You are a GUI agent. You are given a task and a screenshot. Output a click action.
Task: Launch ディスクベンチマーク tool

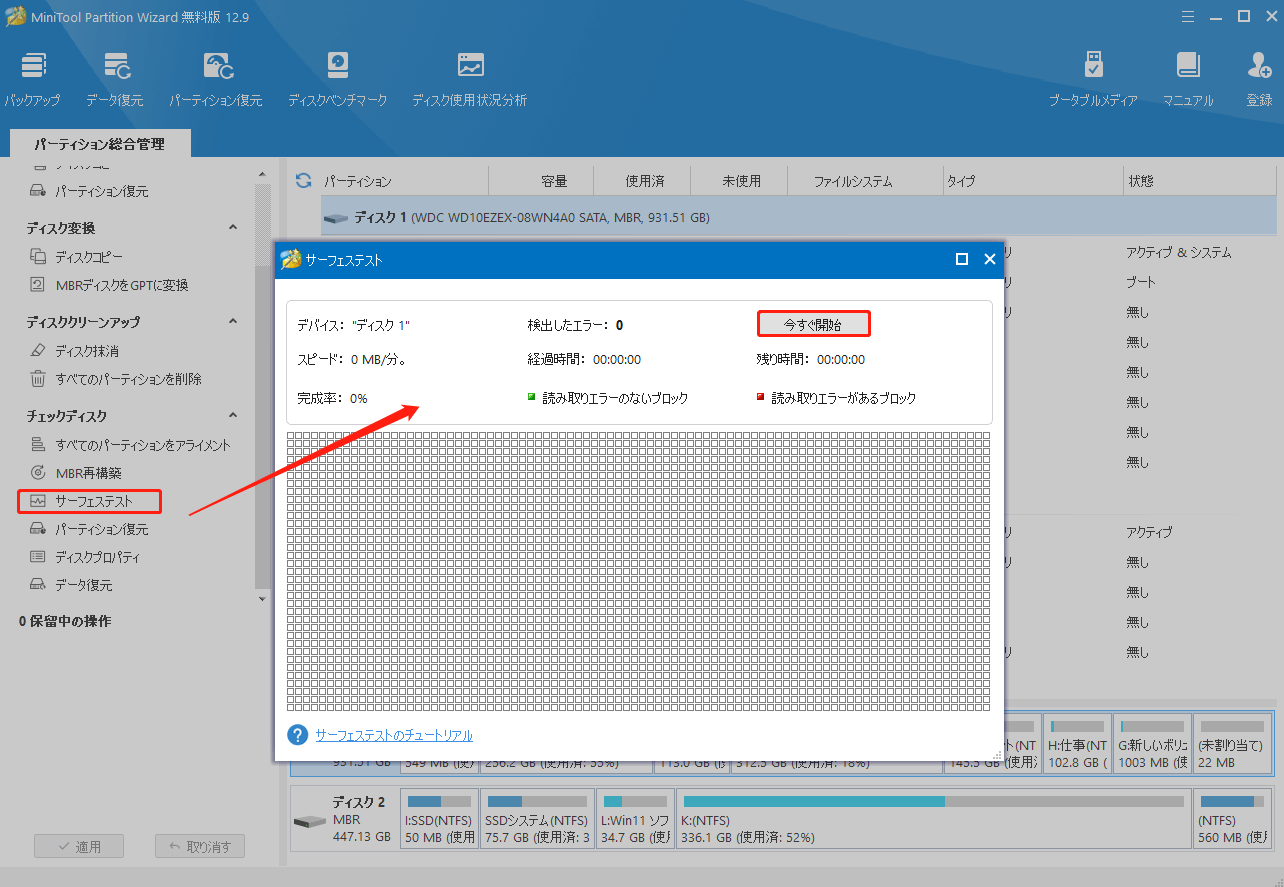point(337,79)
